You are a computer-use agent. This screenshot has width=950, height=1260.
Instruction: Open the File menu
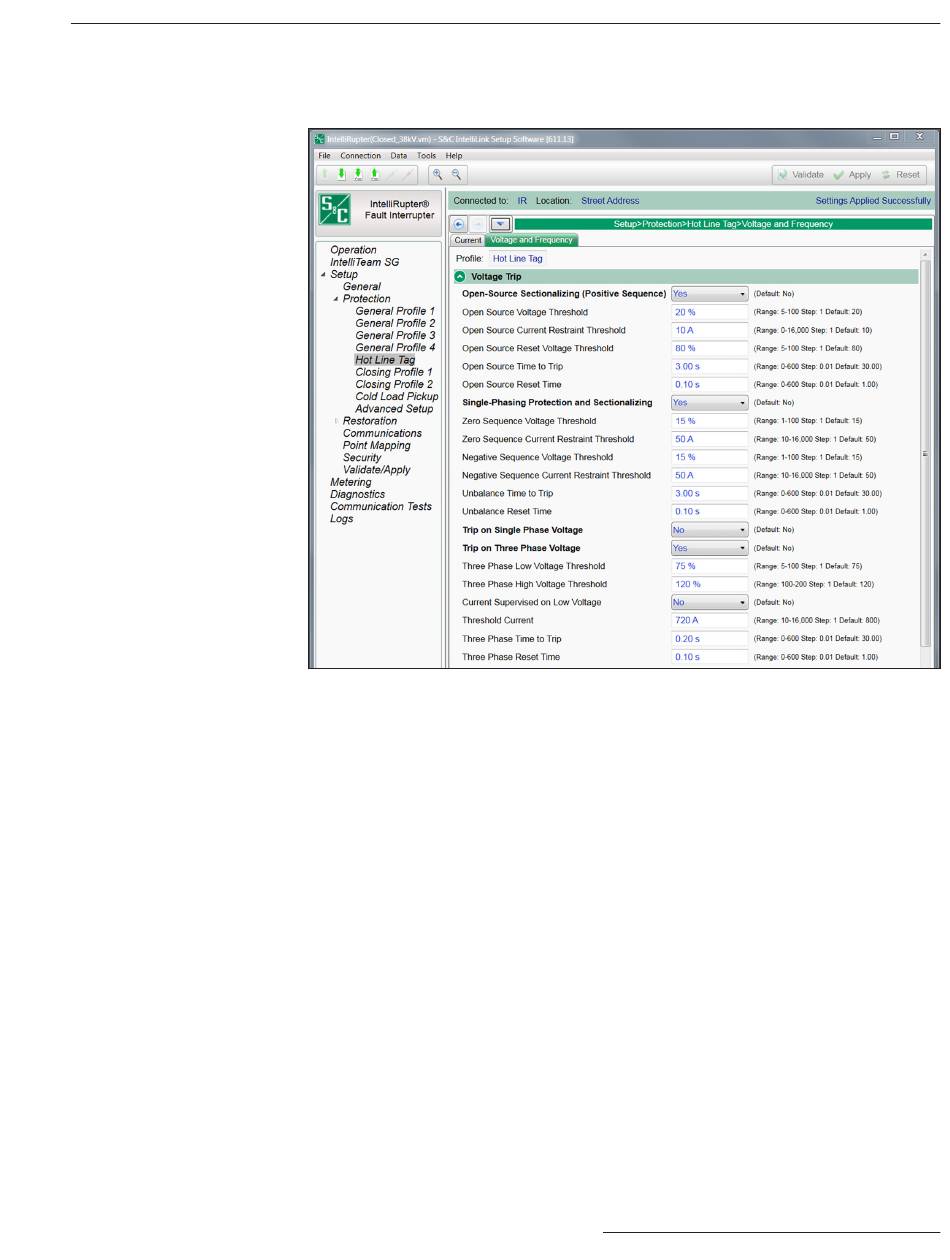click(324, 156)
